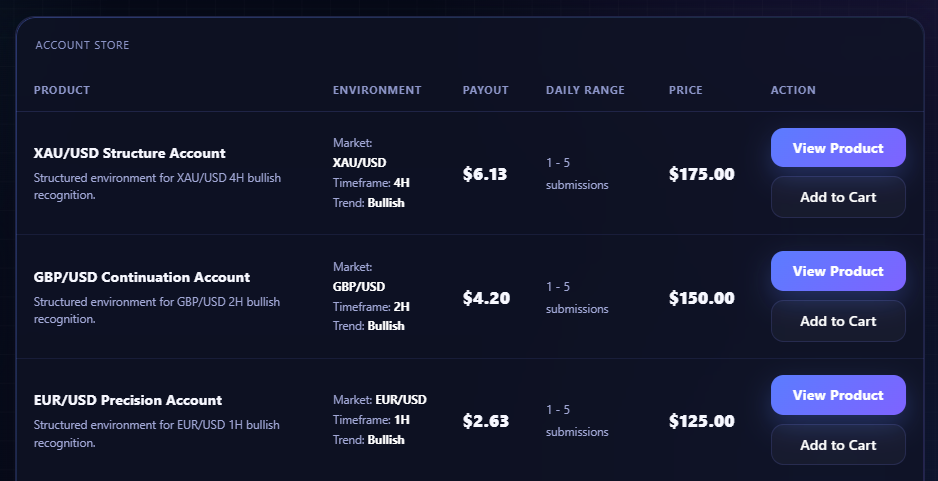The height and width of the screenshot is (481, 938).
Task: Click the GBP/USD 2H bullish description text
Action: tap(157, 310)
